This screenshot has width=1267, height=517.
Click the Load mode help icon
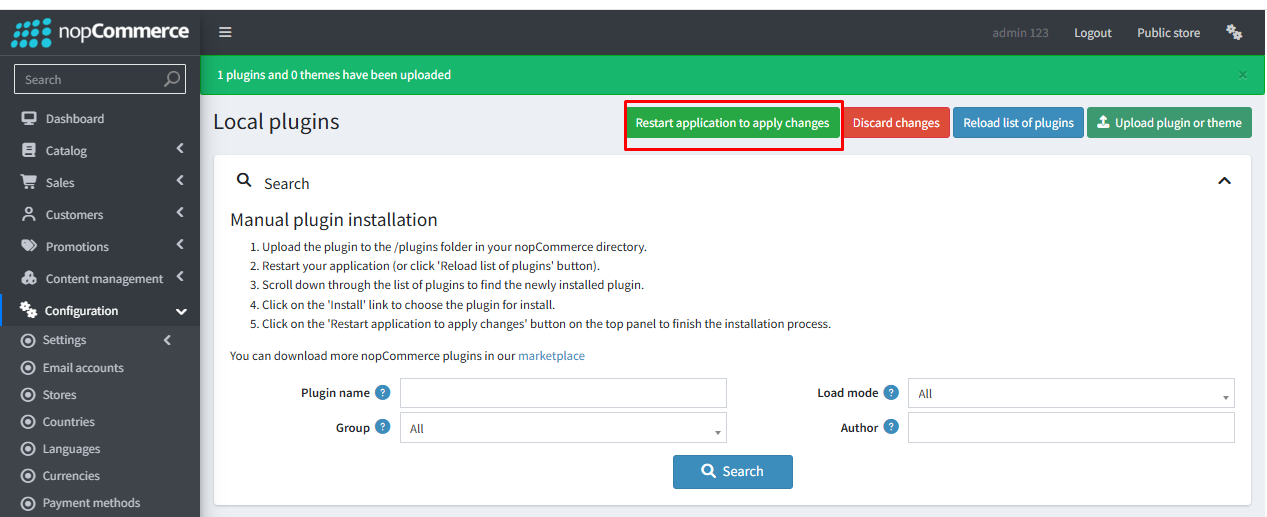(890, 393)
